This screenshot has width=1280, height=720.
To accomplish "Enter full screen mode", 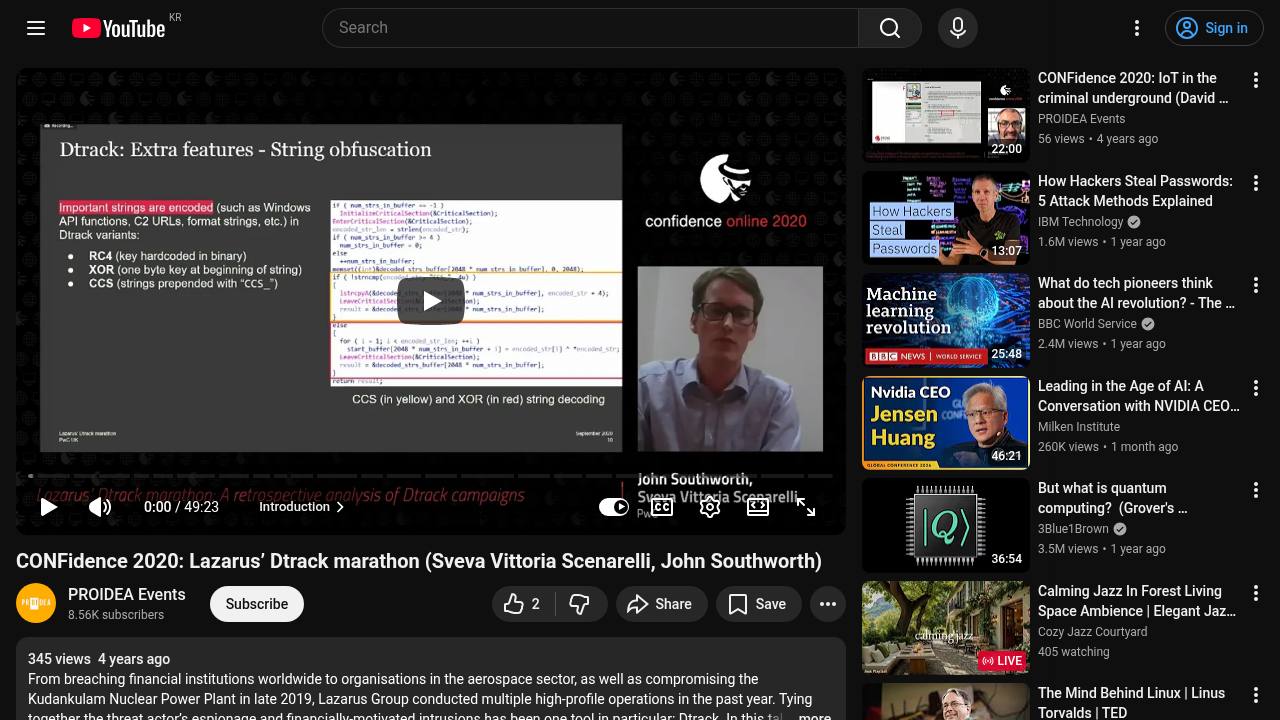I will (x=806, y=507).
